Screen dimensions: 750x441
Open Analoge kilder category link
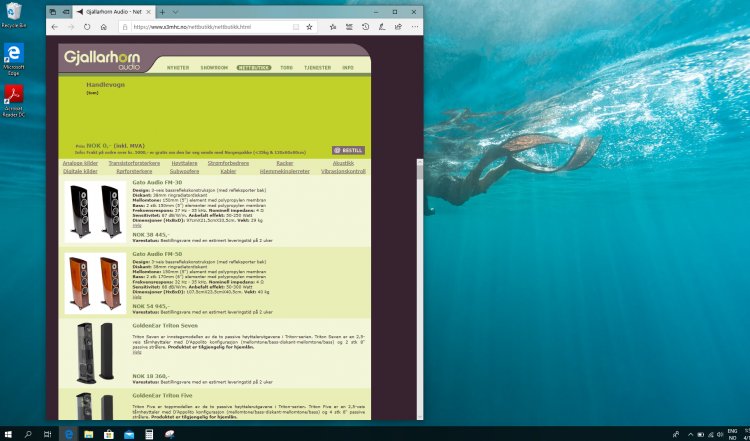pyautogui.click(x=80, y=163)
